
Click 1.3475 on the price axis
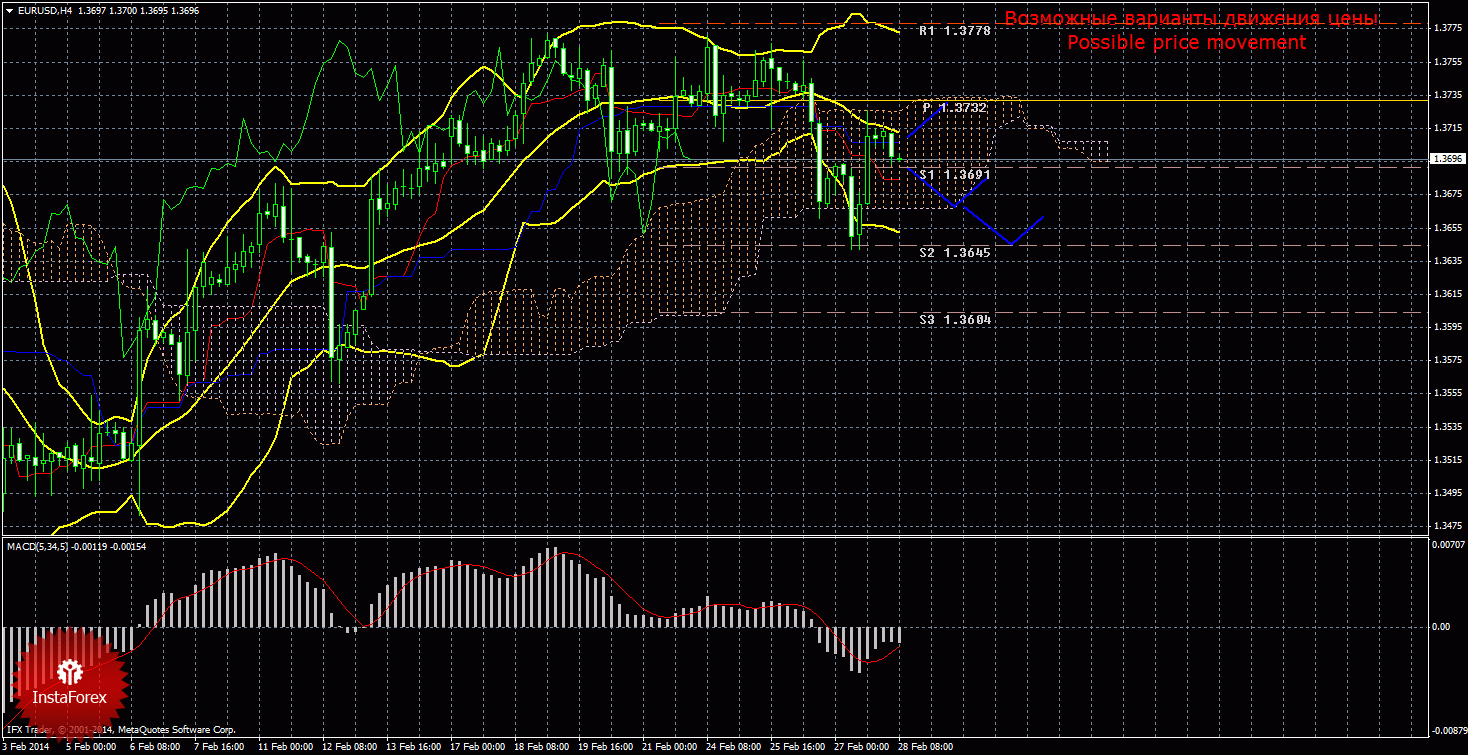[1448, 525]
